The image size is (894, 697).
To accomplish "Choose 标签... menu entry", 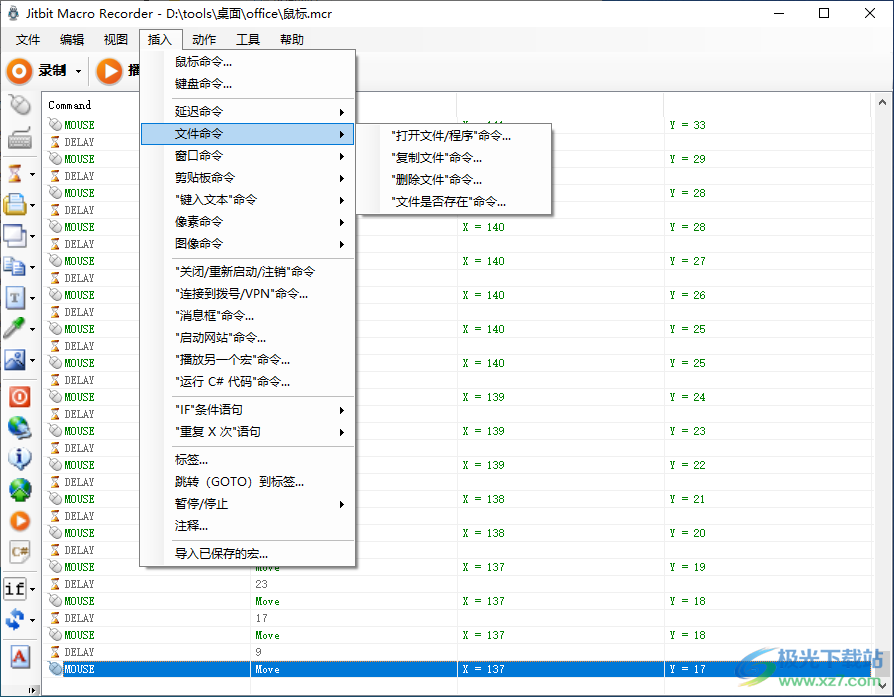I will (247, 460).
